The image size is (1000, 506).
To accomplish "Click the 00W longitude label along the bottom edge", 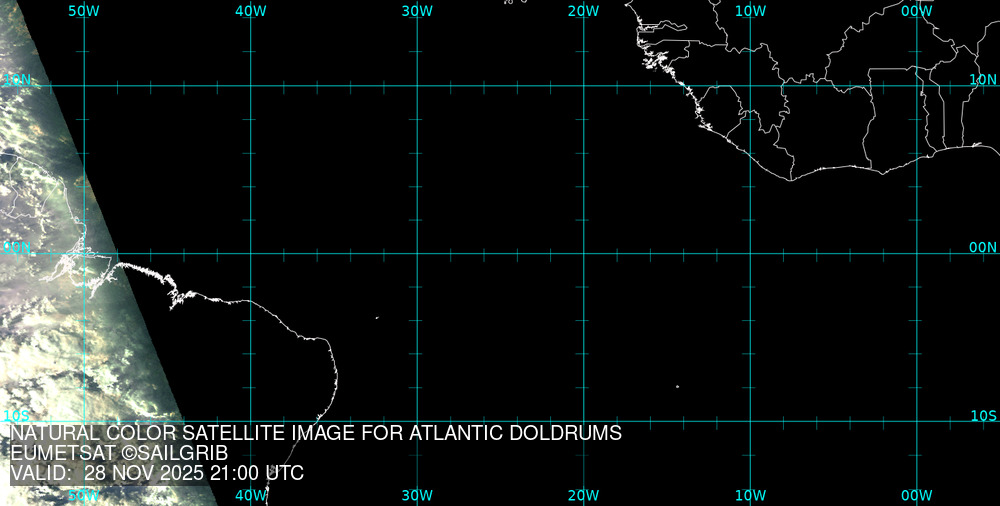I will point(916,495).
